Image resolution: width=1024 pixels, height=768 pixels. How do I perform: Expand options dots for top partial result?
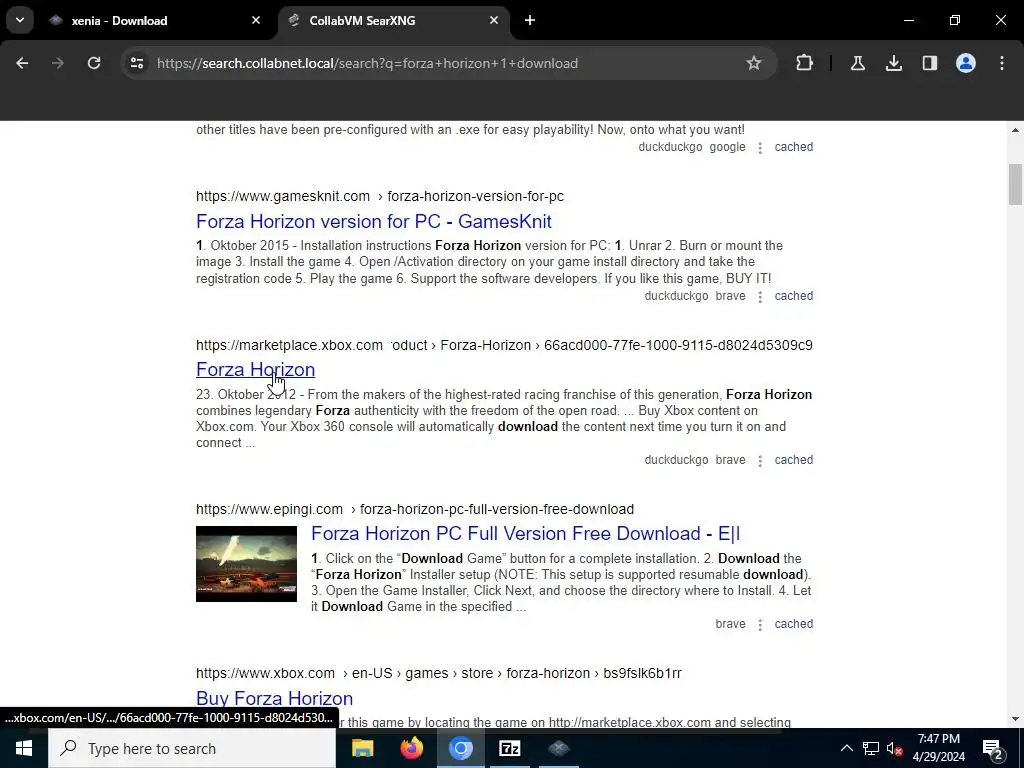760,148
